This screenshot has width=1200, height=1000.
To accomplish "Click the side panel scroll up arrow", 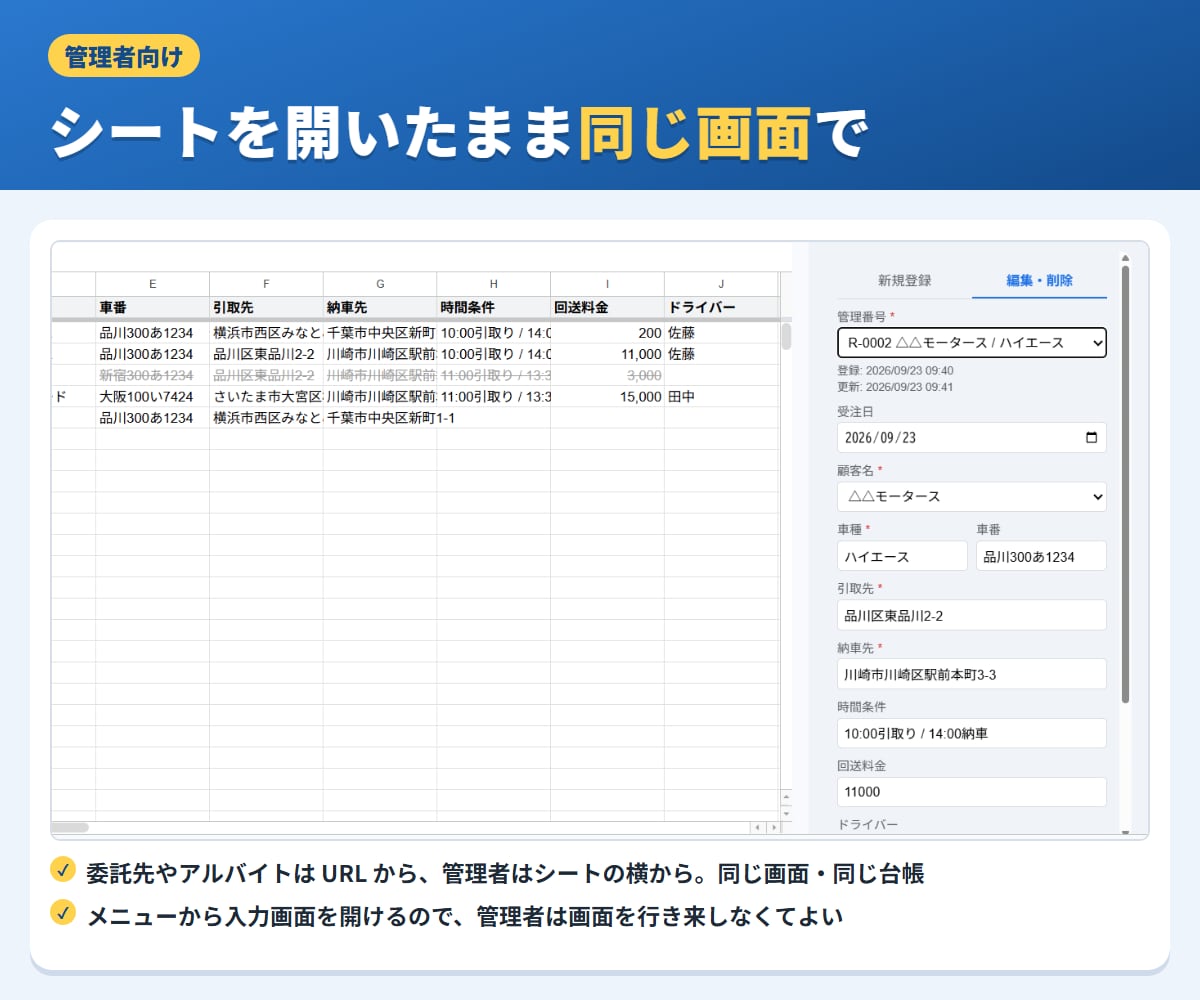I will click(x=1126, y=257).
